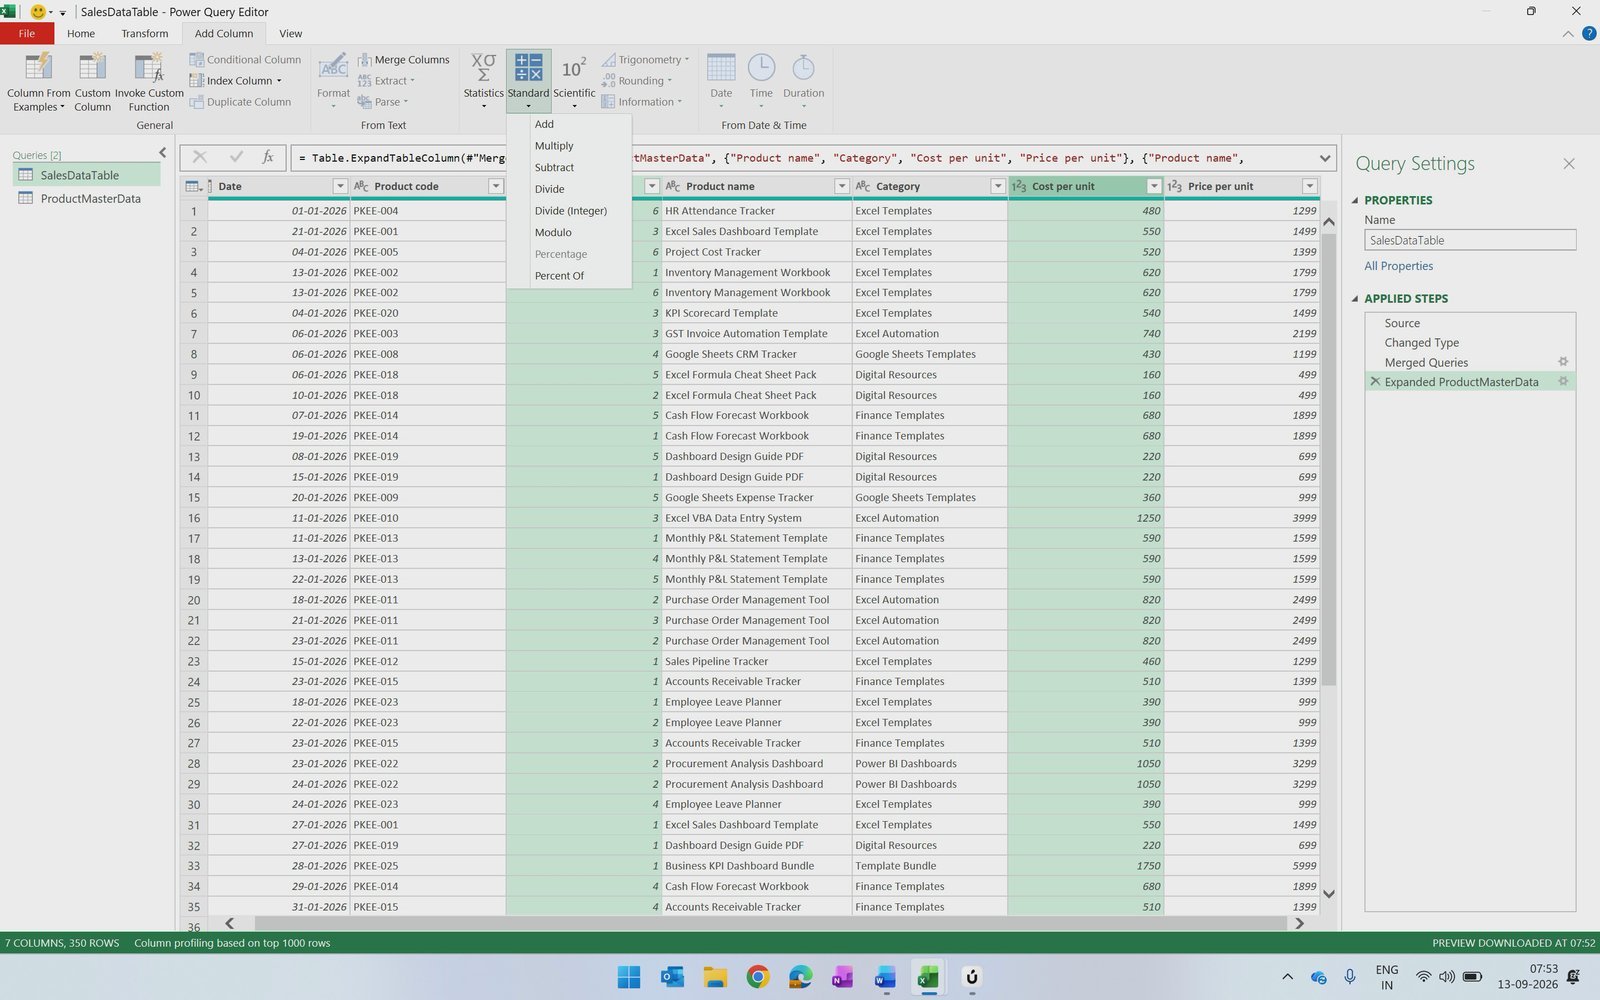Open Cost per unit filter dropdown
The image size is (1600, 1000).
[1154, 186]
